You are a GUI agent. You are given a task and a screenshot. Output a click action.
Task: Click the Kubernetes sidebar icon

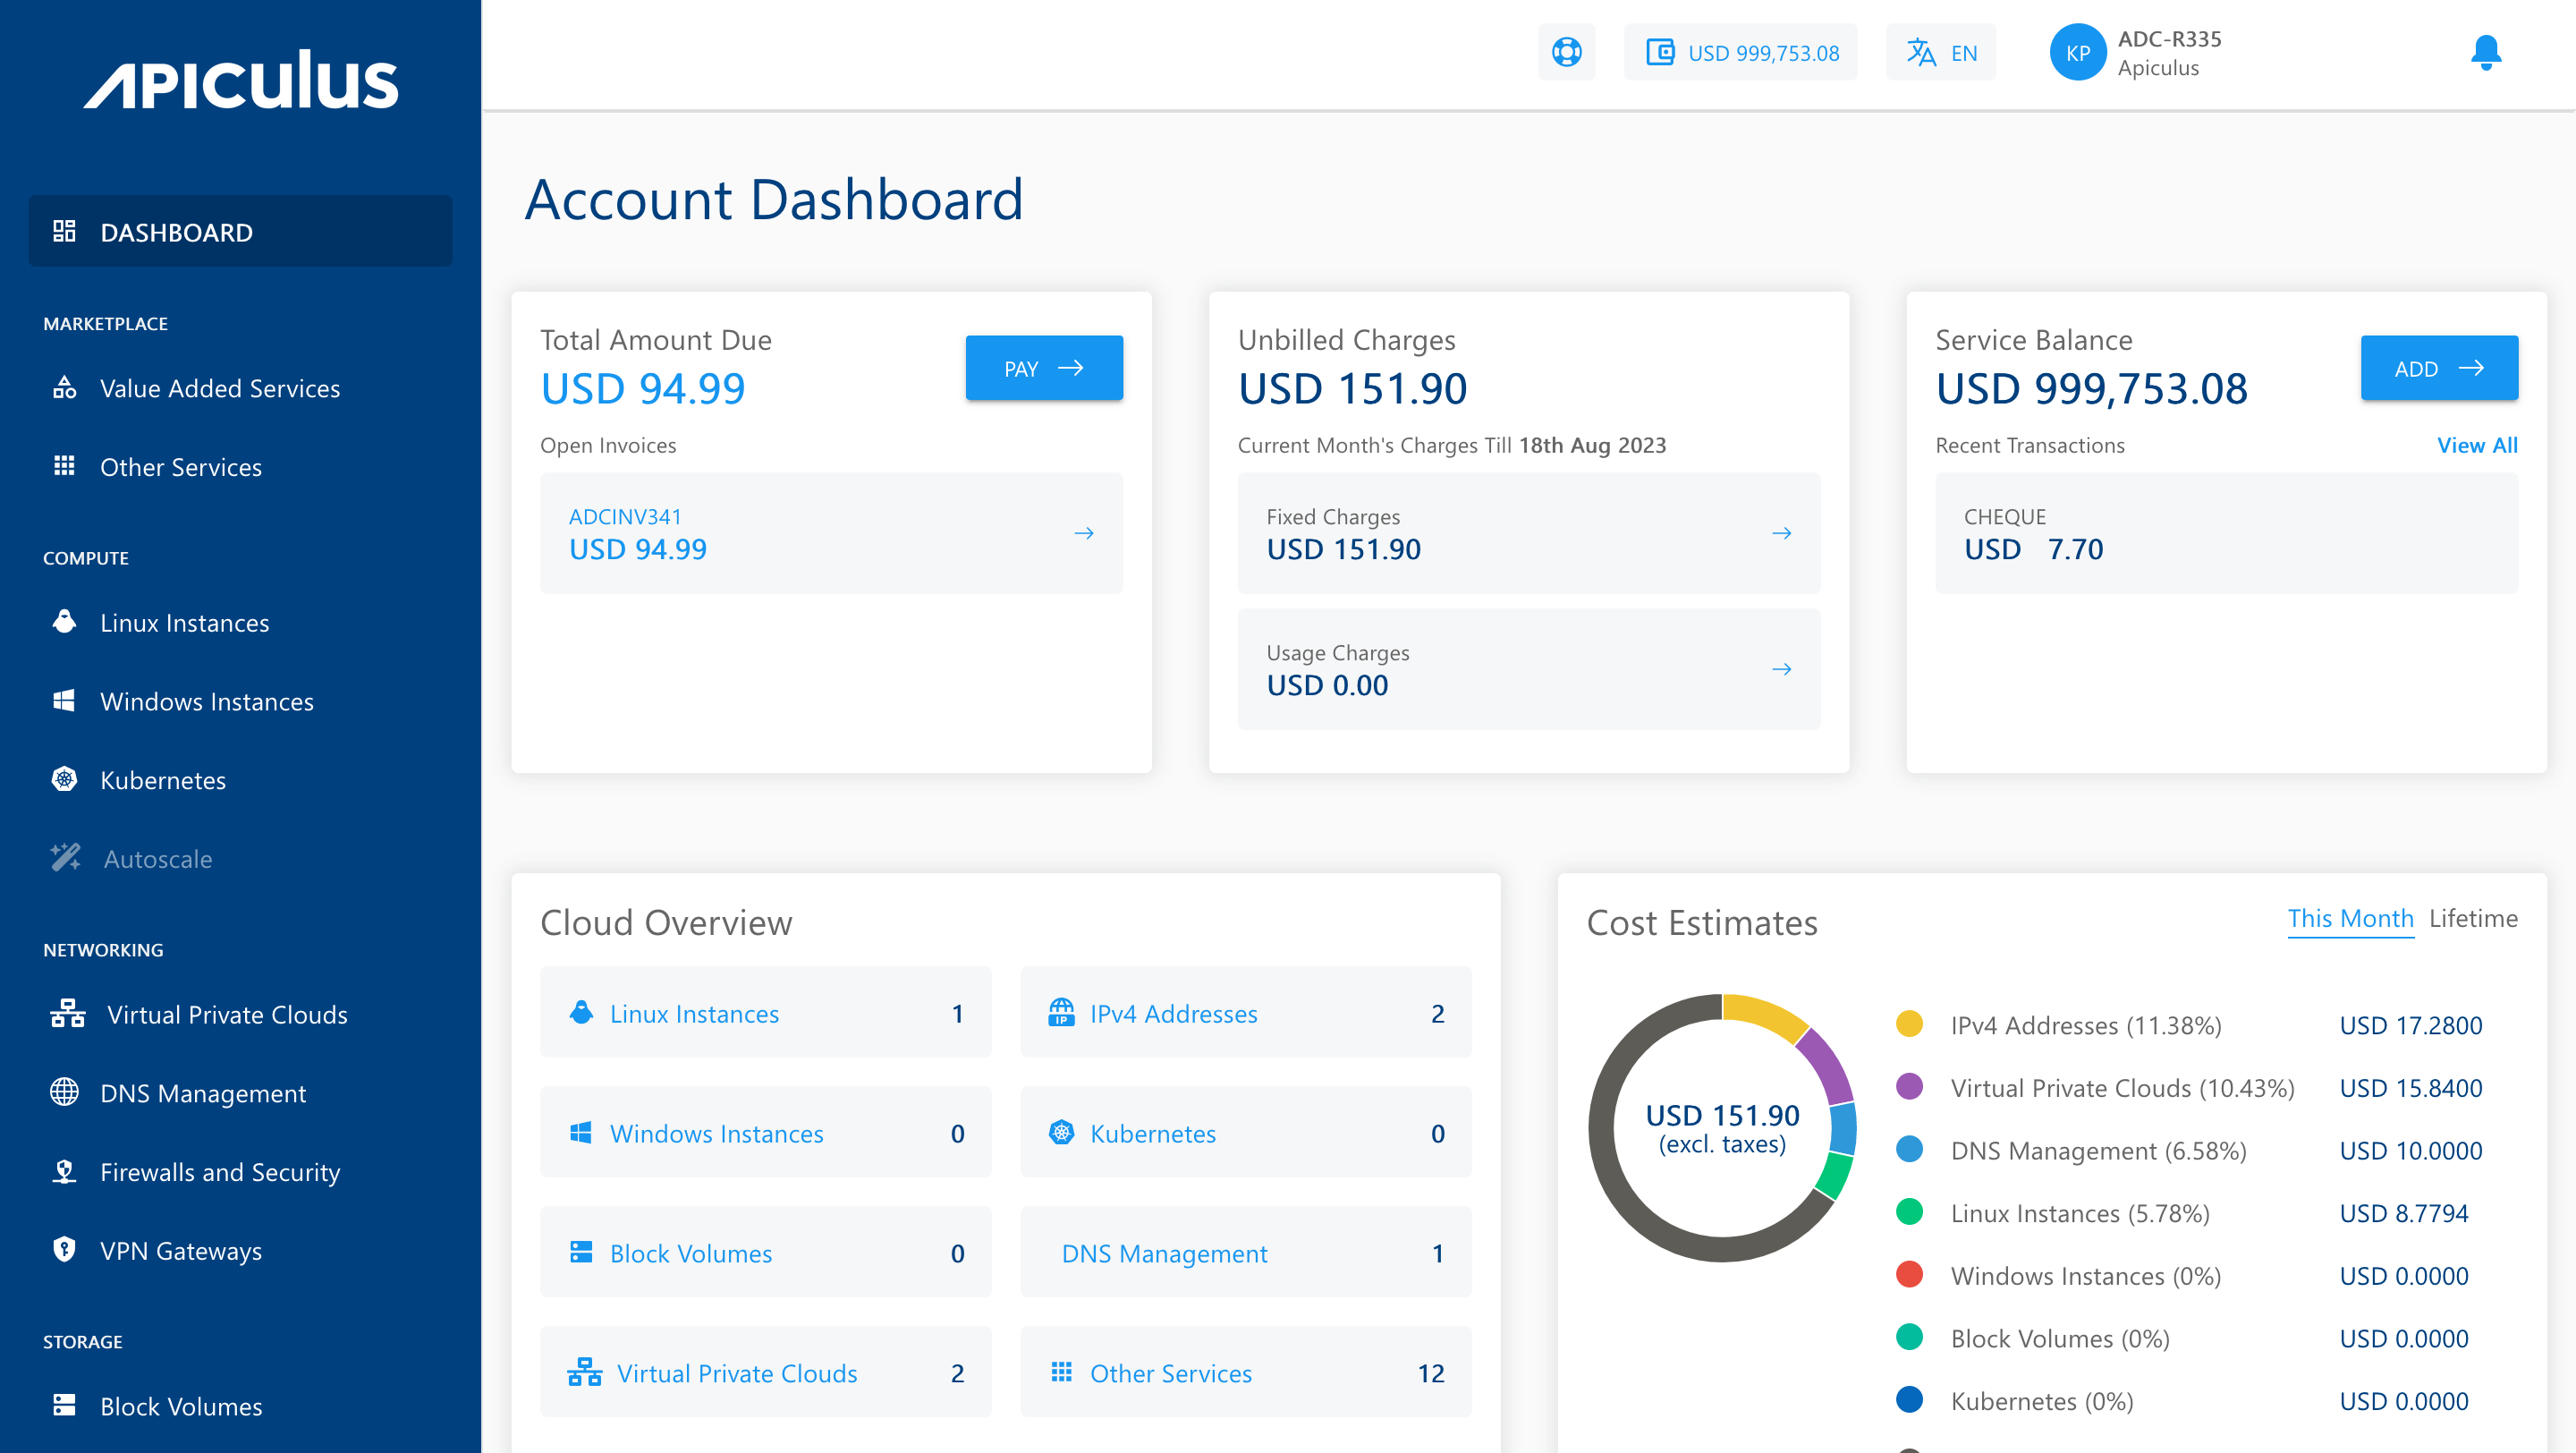click(x=64, y=779)
